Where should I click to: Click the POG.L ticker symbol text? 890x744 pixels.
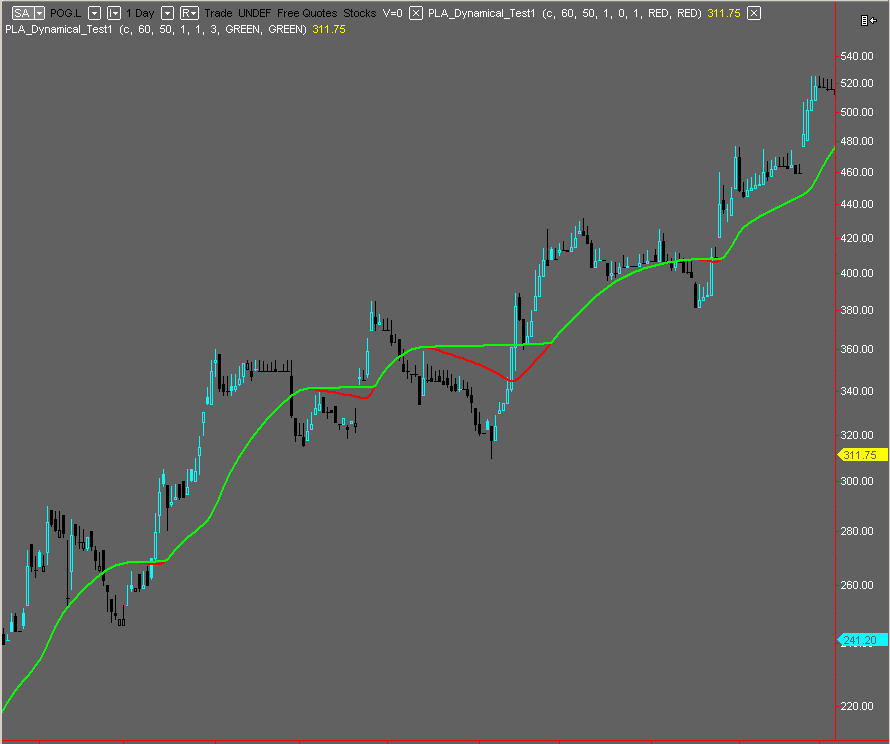click(x=66, y=13)
